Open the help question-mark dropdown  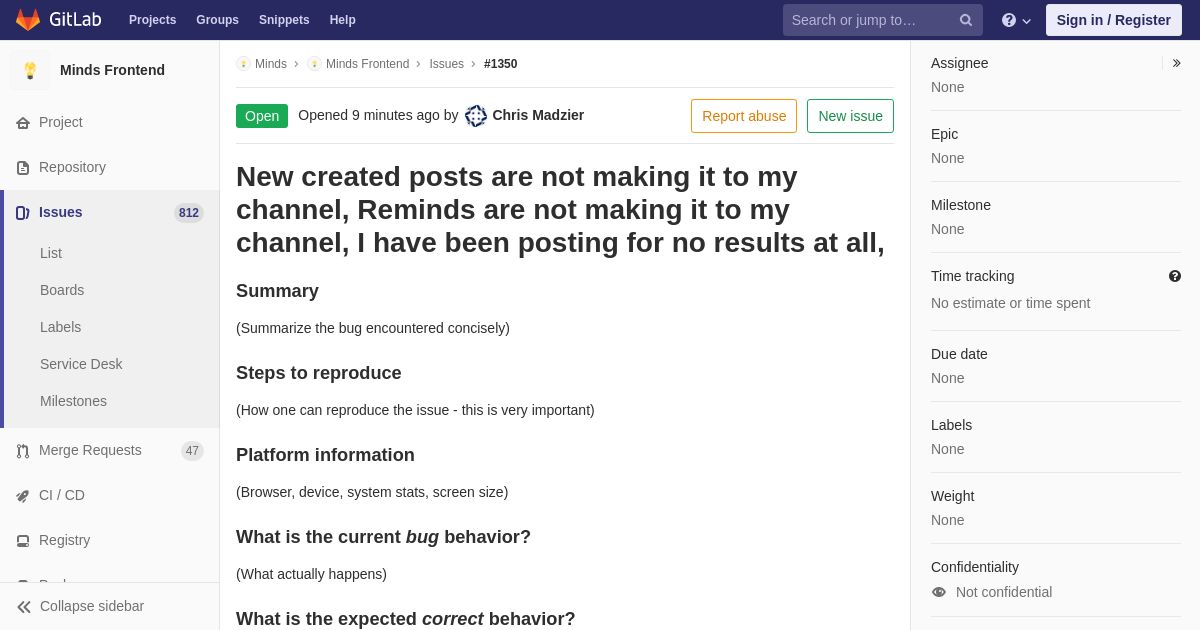(x=1016, y=20)
